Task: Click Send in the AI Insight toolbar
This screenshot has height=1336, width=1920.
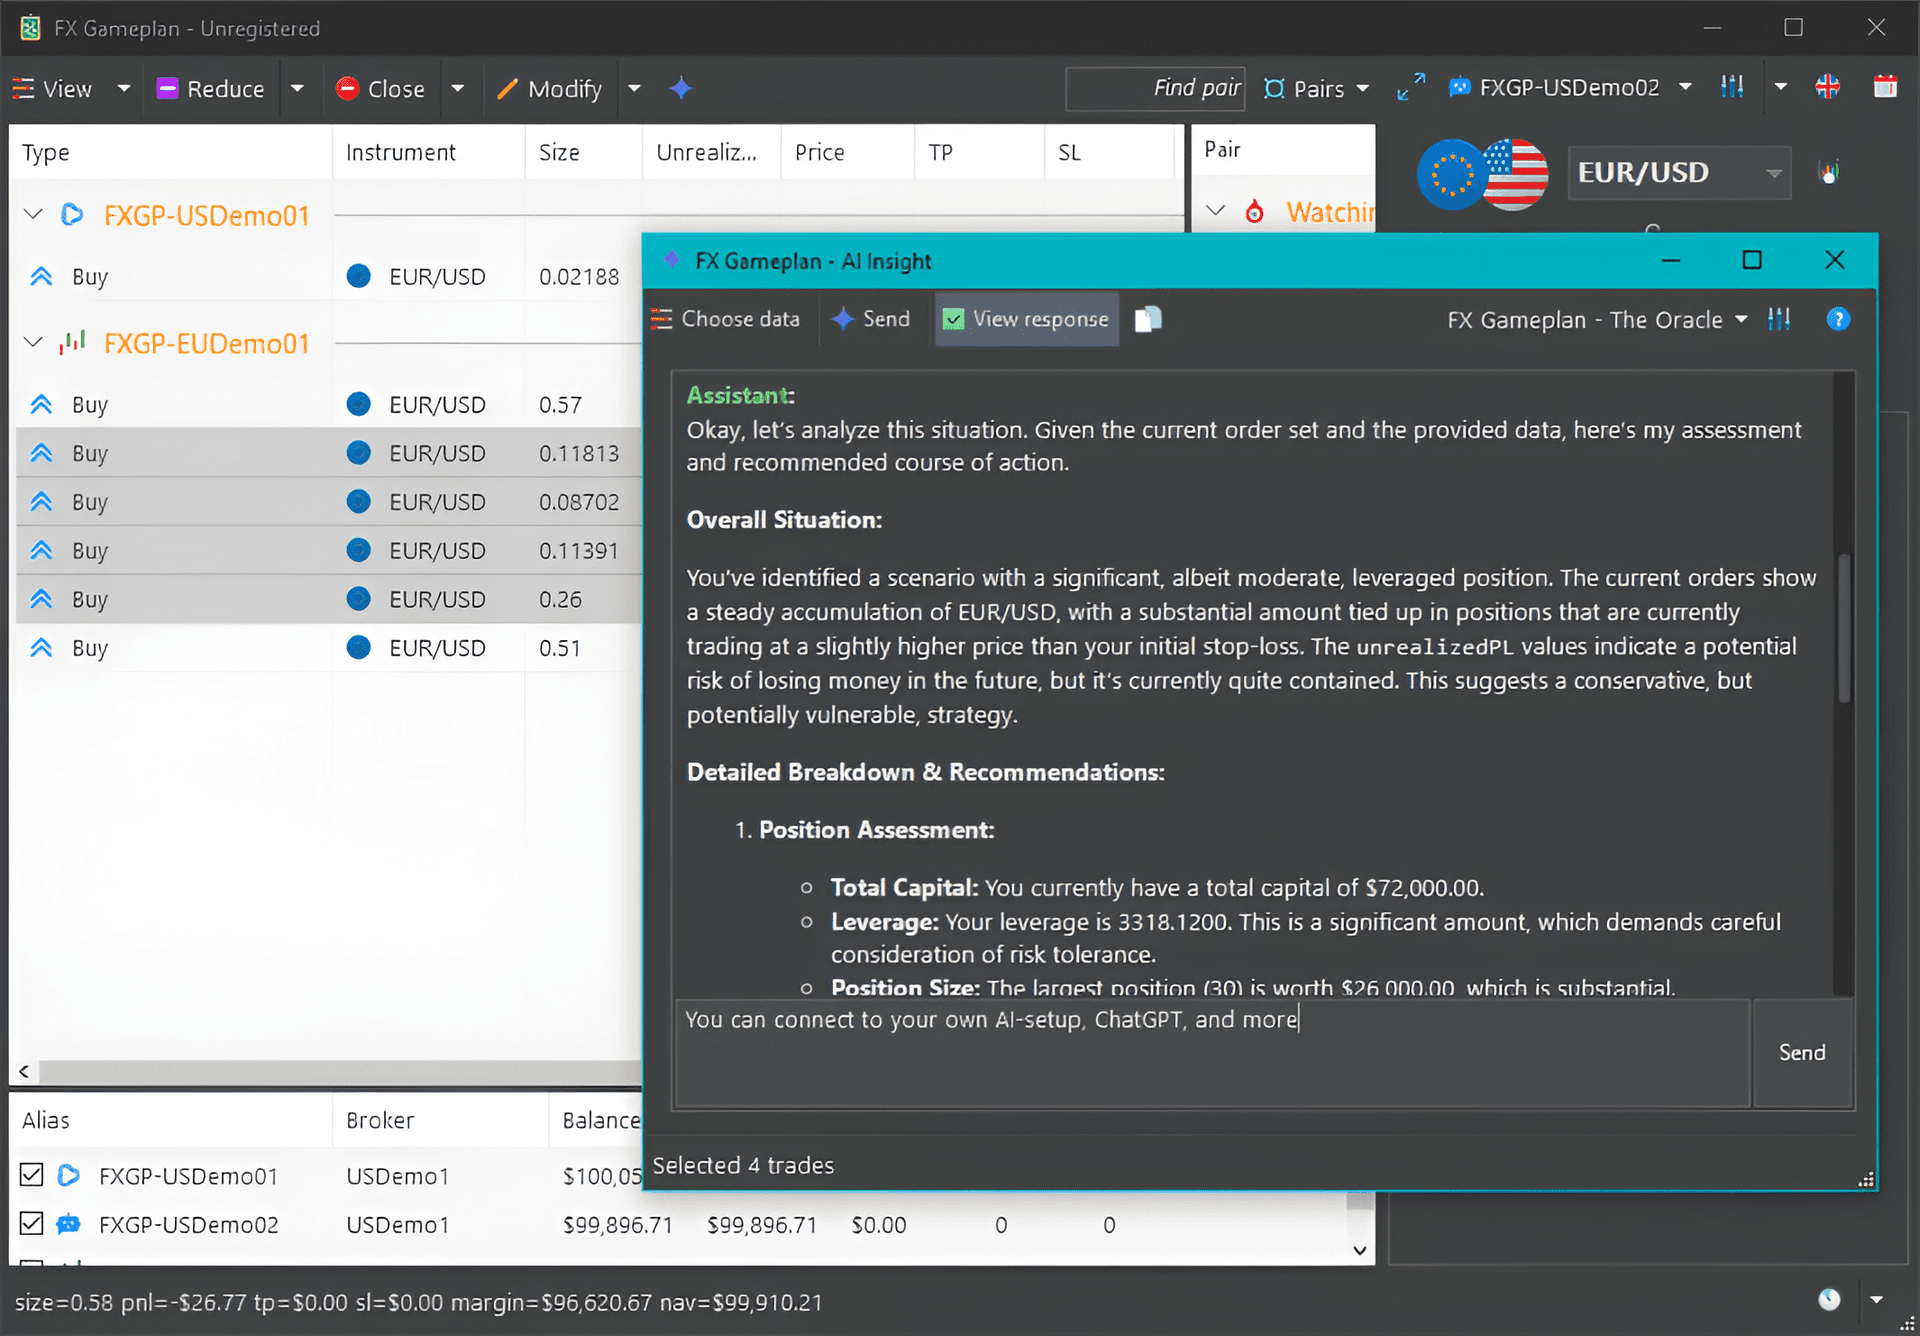Action: pyautogui.click(x=871, y=319)
